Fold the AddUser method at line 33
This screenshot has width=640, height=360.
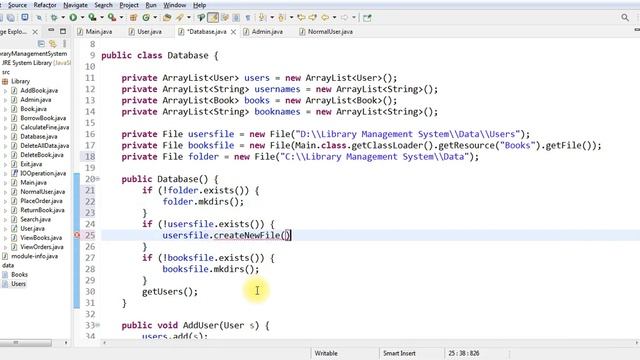(98, 325)
